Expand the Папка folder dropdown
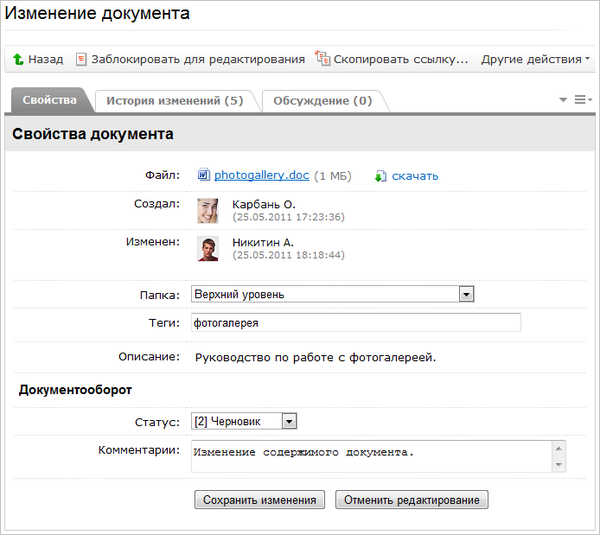The image size is (600, 535). click(465, 294)
